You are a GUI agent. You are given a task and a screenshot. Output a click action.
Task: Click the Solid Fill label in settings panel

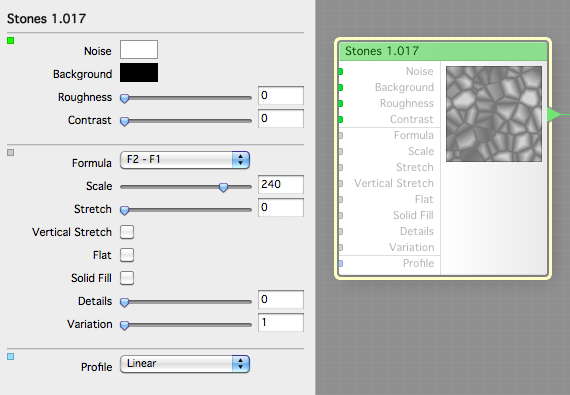point(91,278)
